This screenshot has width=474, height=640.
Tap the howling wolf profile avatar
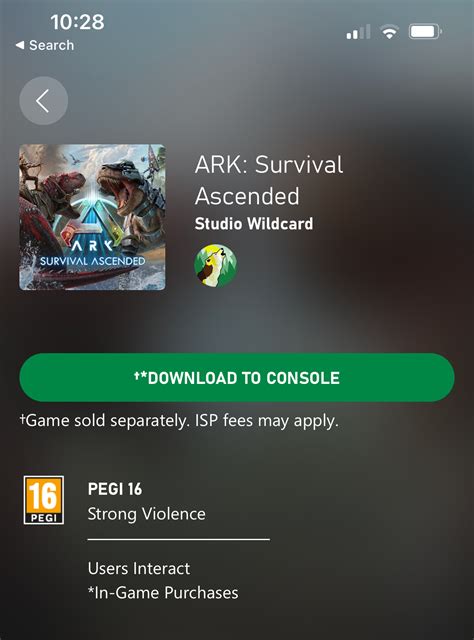pos(215,266)
